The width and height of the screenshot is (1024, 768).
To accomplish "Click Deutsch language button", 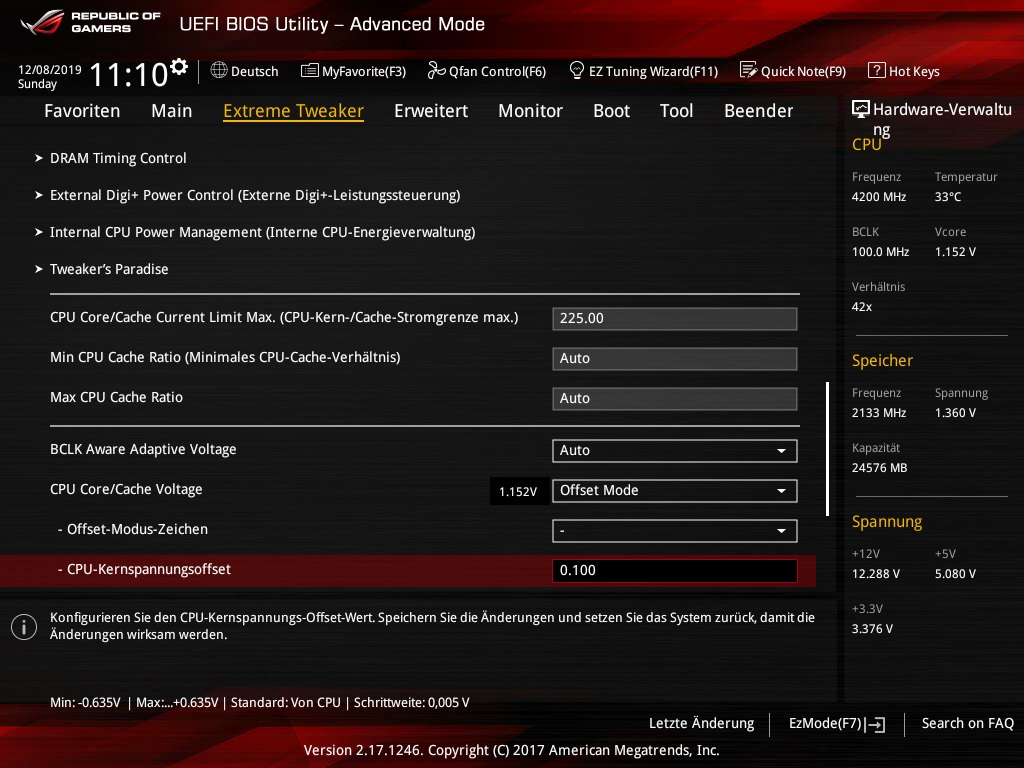I will (x=255, y=71).
